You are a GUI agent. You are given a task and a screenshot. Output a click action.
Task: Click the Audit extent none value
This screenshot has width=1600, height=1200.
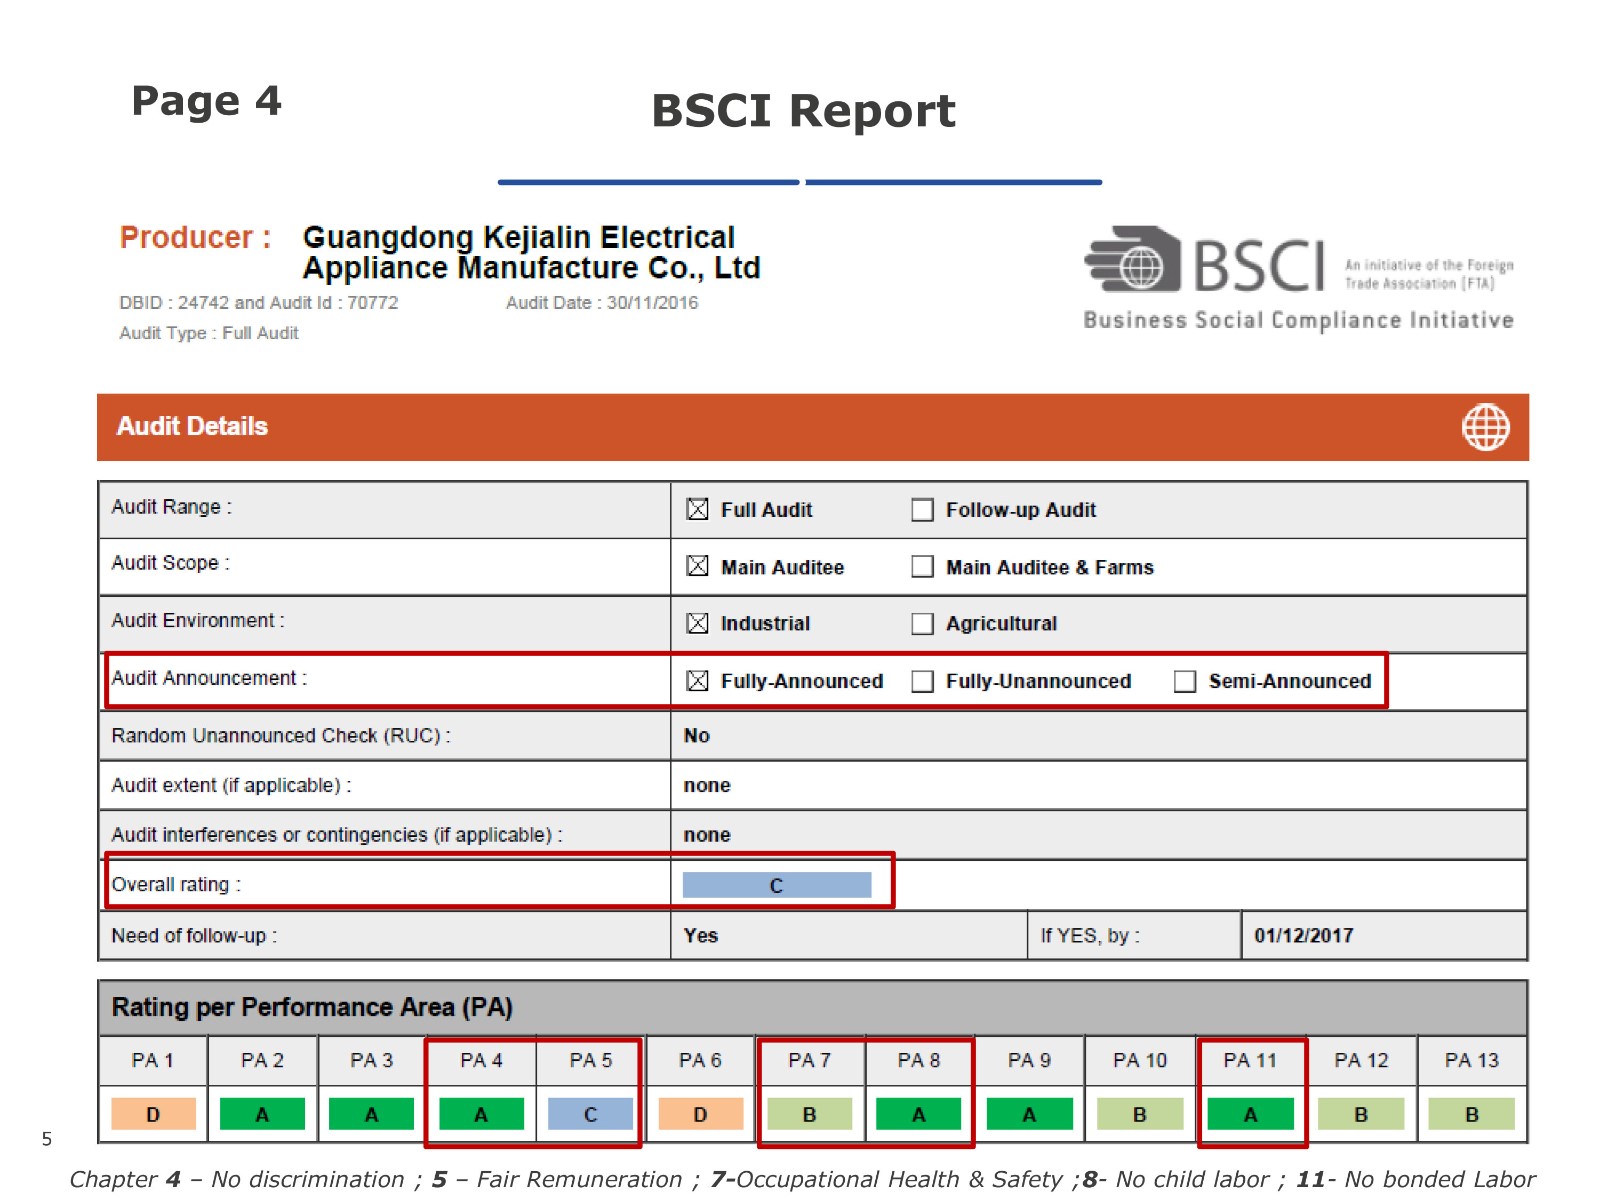coord(707,785)
